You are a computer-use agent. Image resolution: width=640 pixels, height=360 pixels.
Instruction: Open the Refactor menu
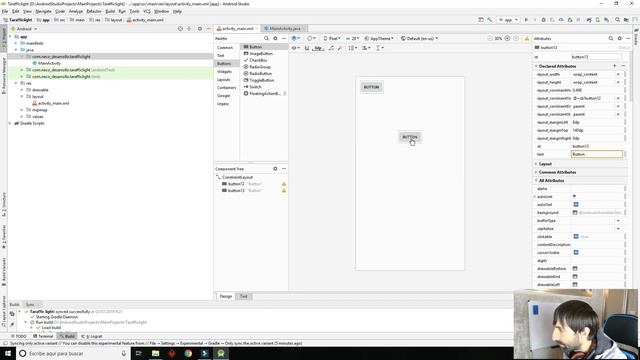pyautogui.click(x=93, y=11)
